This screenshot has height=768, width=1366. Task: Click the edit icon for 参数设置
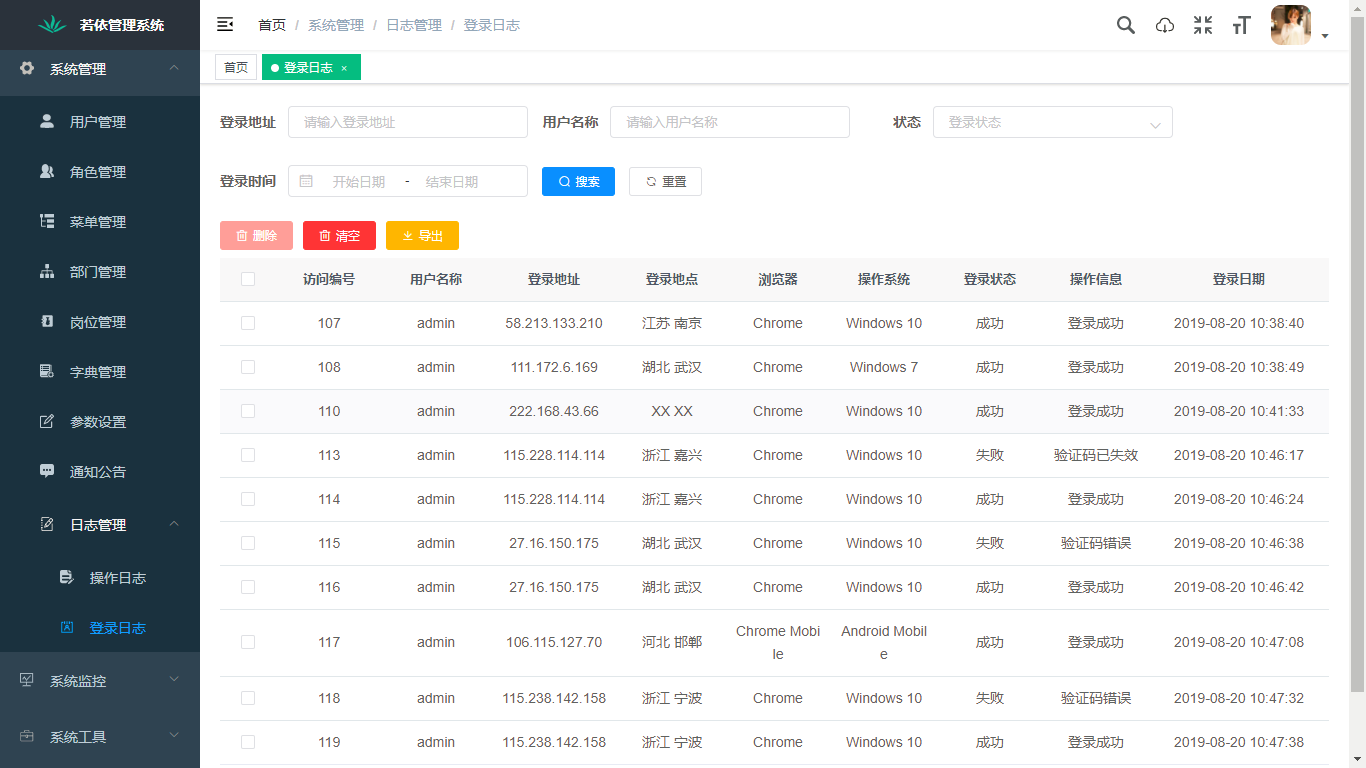coord(47,421)
